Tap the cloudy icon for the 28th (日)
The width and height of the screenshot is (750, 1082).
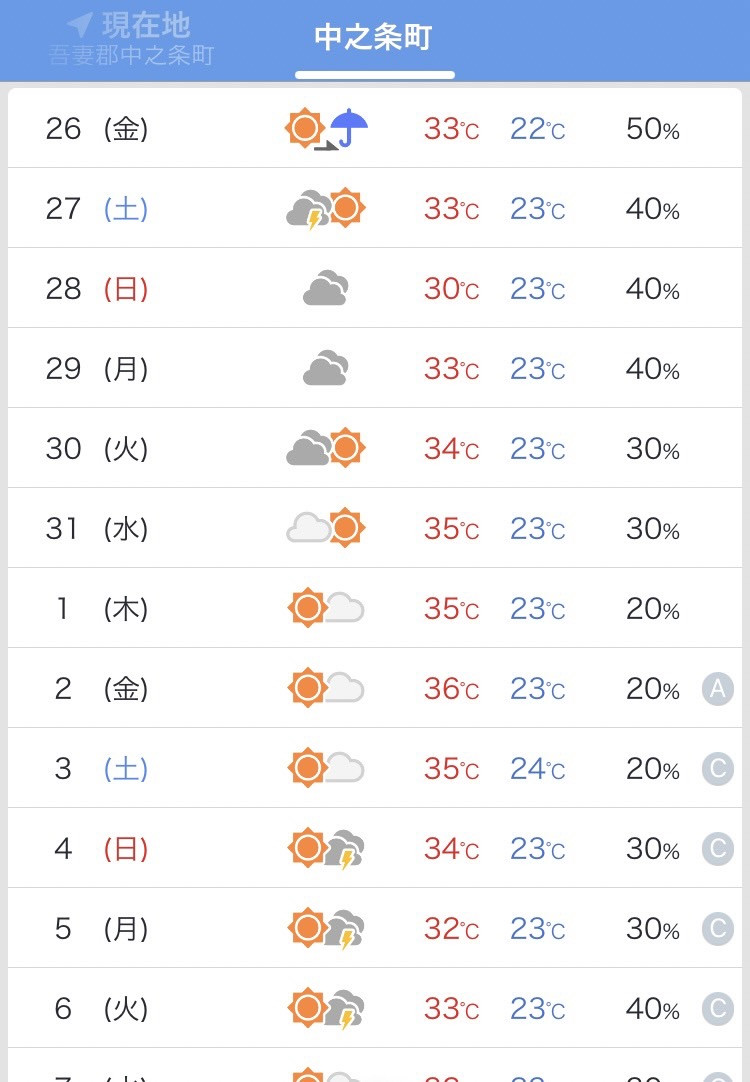point(326,288)
